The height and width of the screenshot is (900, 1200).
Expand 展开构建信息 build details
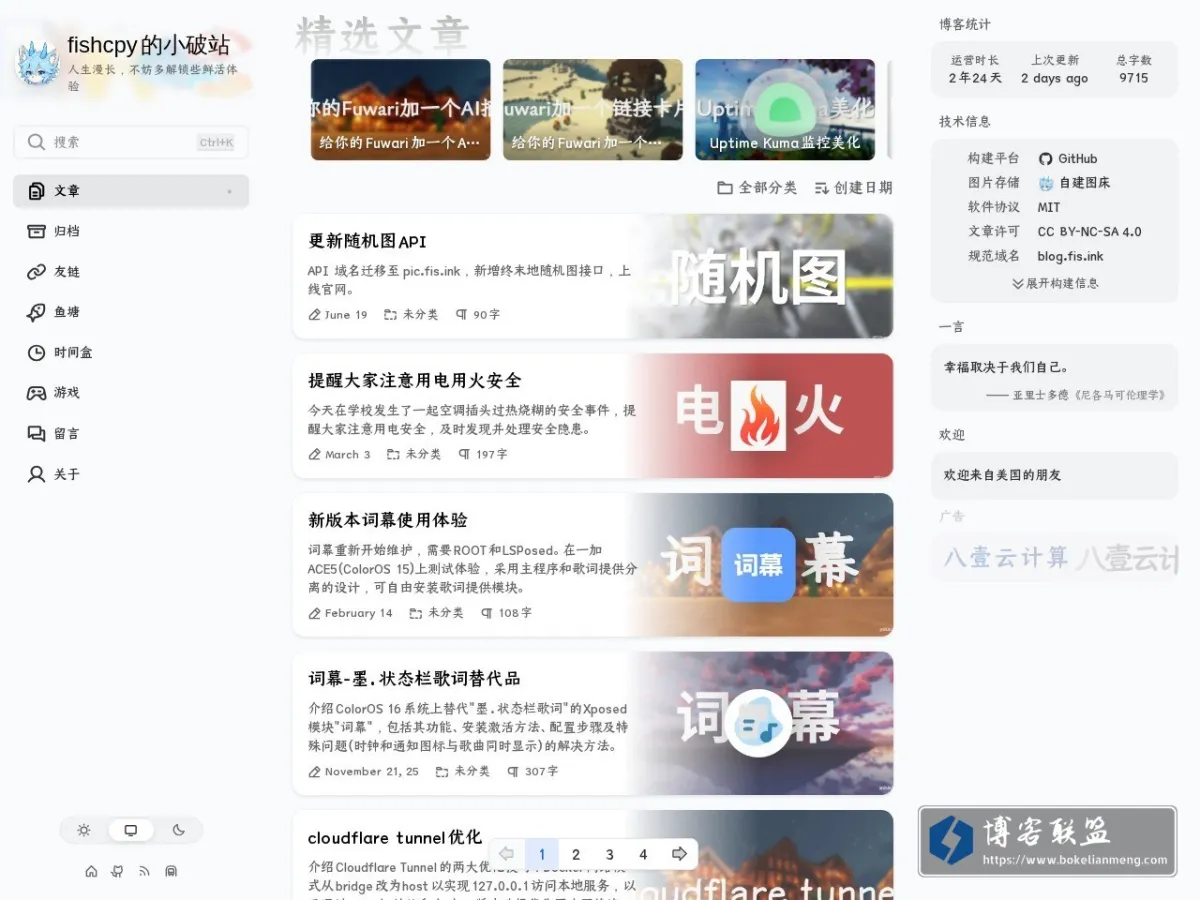1055,283
